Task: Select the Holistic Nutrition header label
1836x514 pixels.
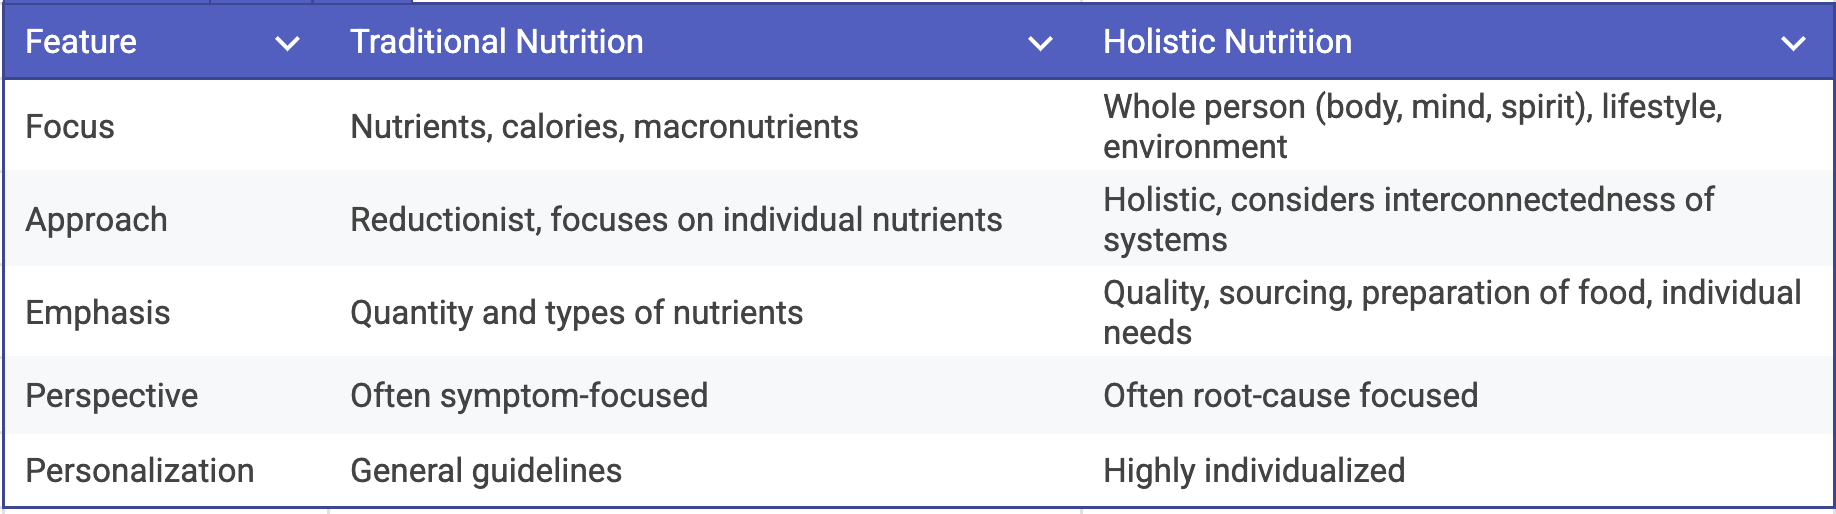Action: 1227,42
